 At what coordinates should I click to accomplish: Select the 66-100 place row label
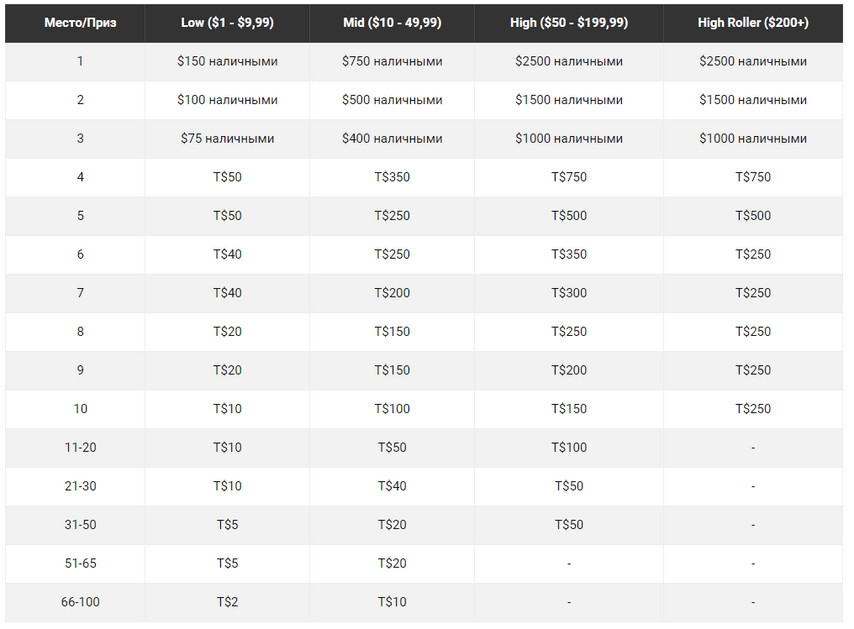pyautogui.click(x=80, y=602)
